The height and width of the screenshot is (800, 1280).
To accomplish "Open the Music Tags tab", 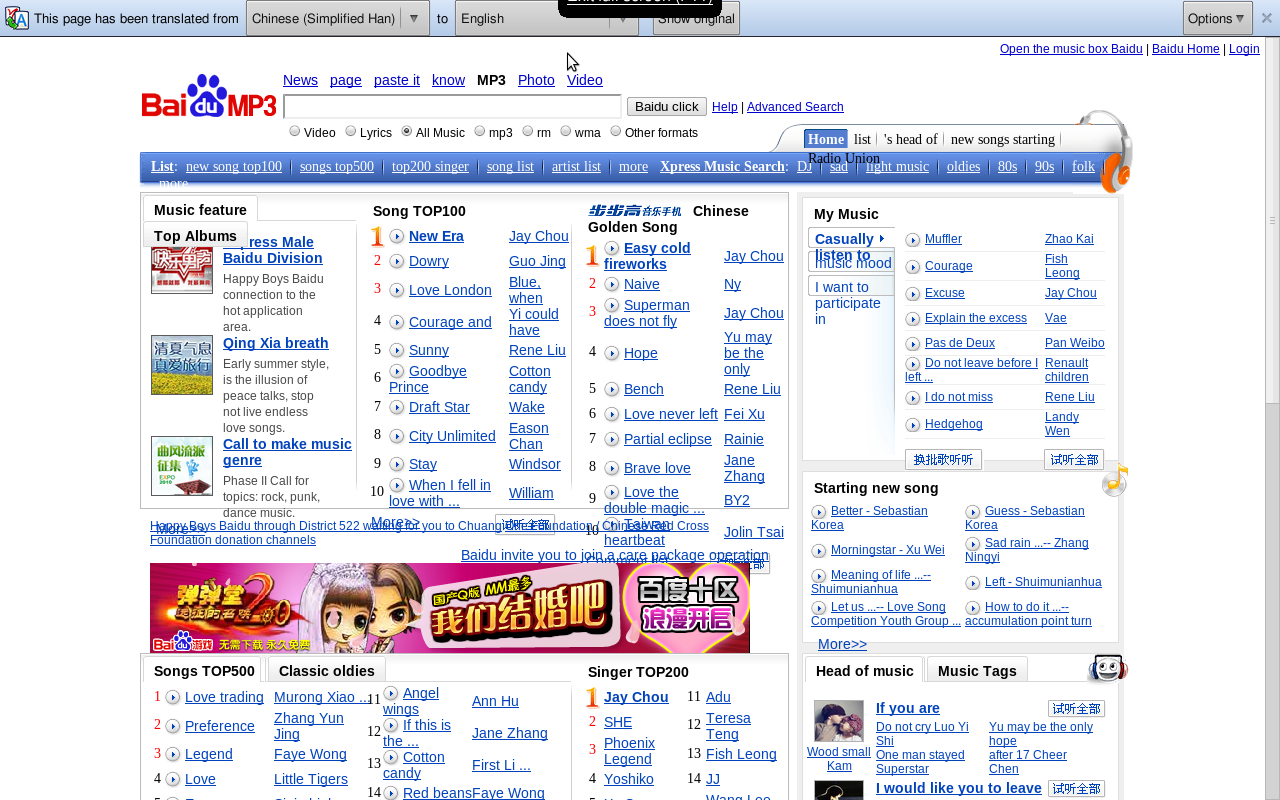I will pos(976,671).
